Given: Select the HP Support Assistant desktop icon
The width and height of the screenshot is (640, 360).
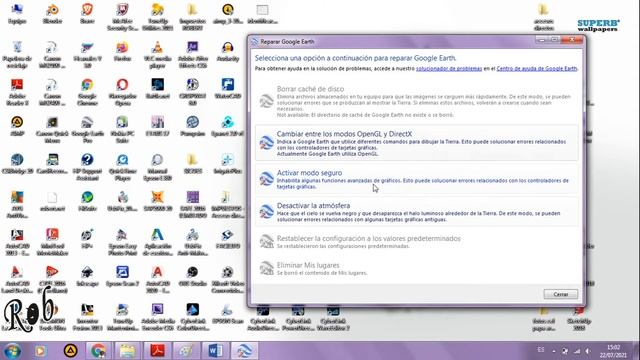Looking at the screenshot, I should tap(87, 168).
